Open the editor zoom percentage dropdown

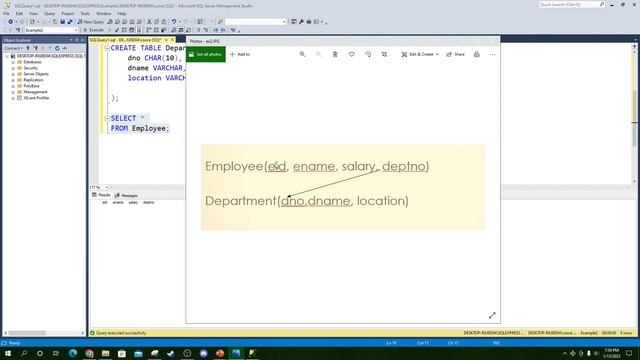coord(107,187)
